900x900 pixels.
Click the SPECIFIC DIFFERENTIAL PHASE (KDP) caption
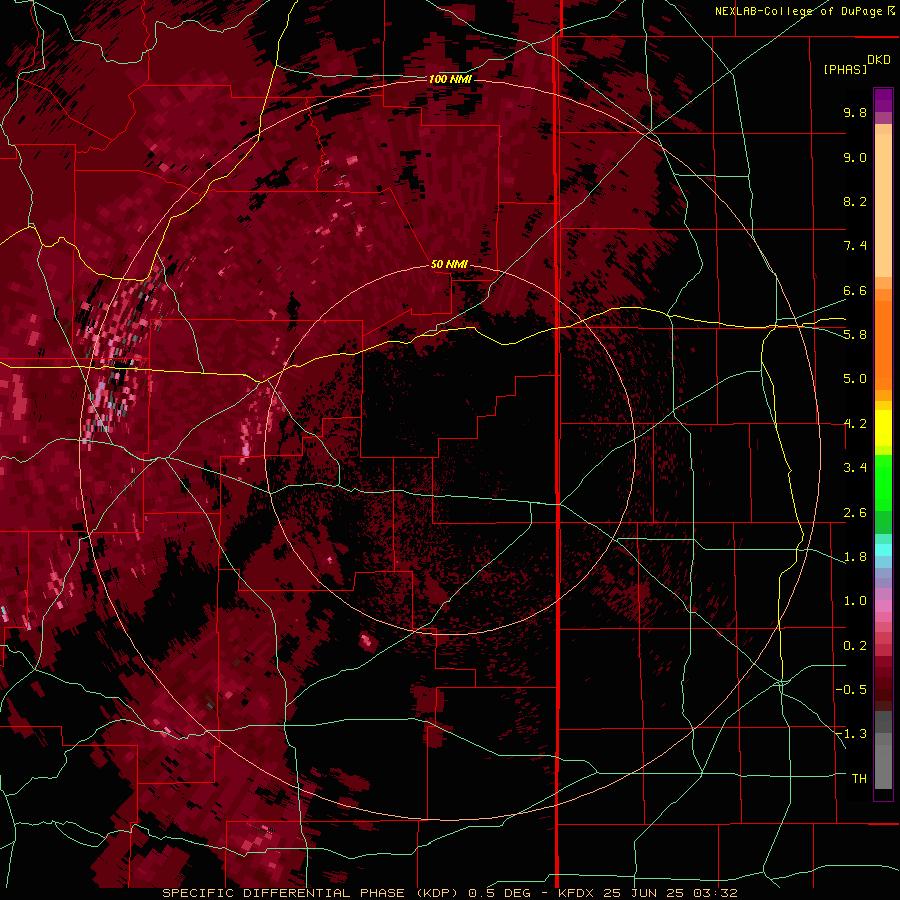(x=311, y=893)
